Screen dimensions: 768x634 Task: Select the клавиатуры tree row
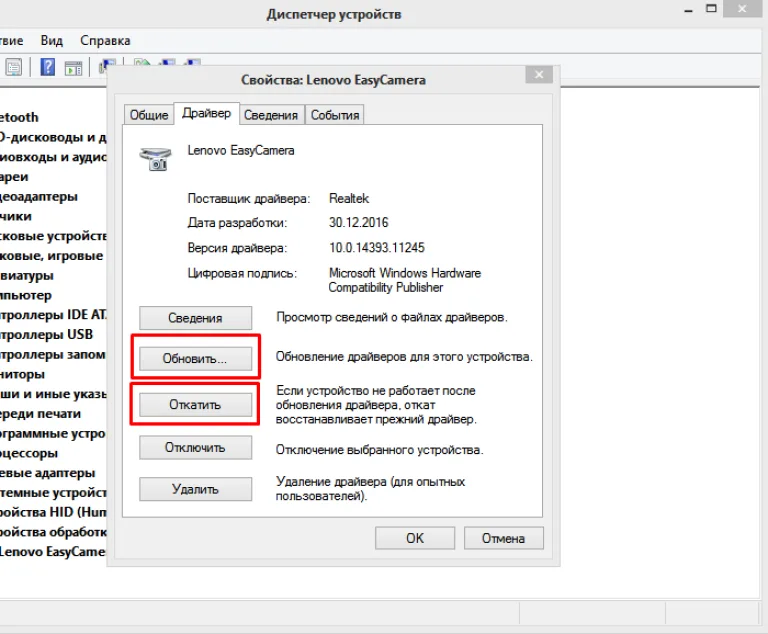[x=26, y=275]
